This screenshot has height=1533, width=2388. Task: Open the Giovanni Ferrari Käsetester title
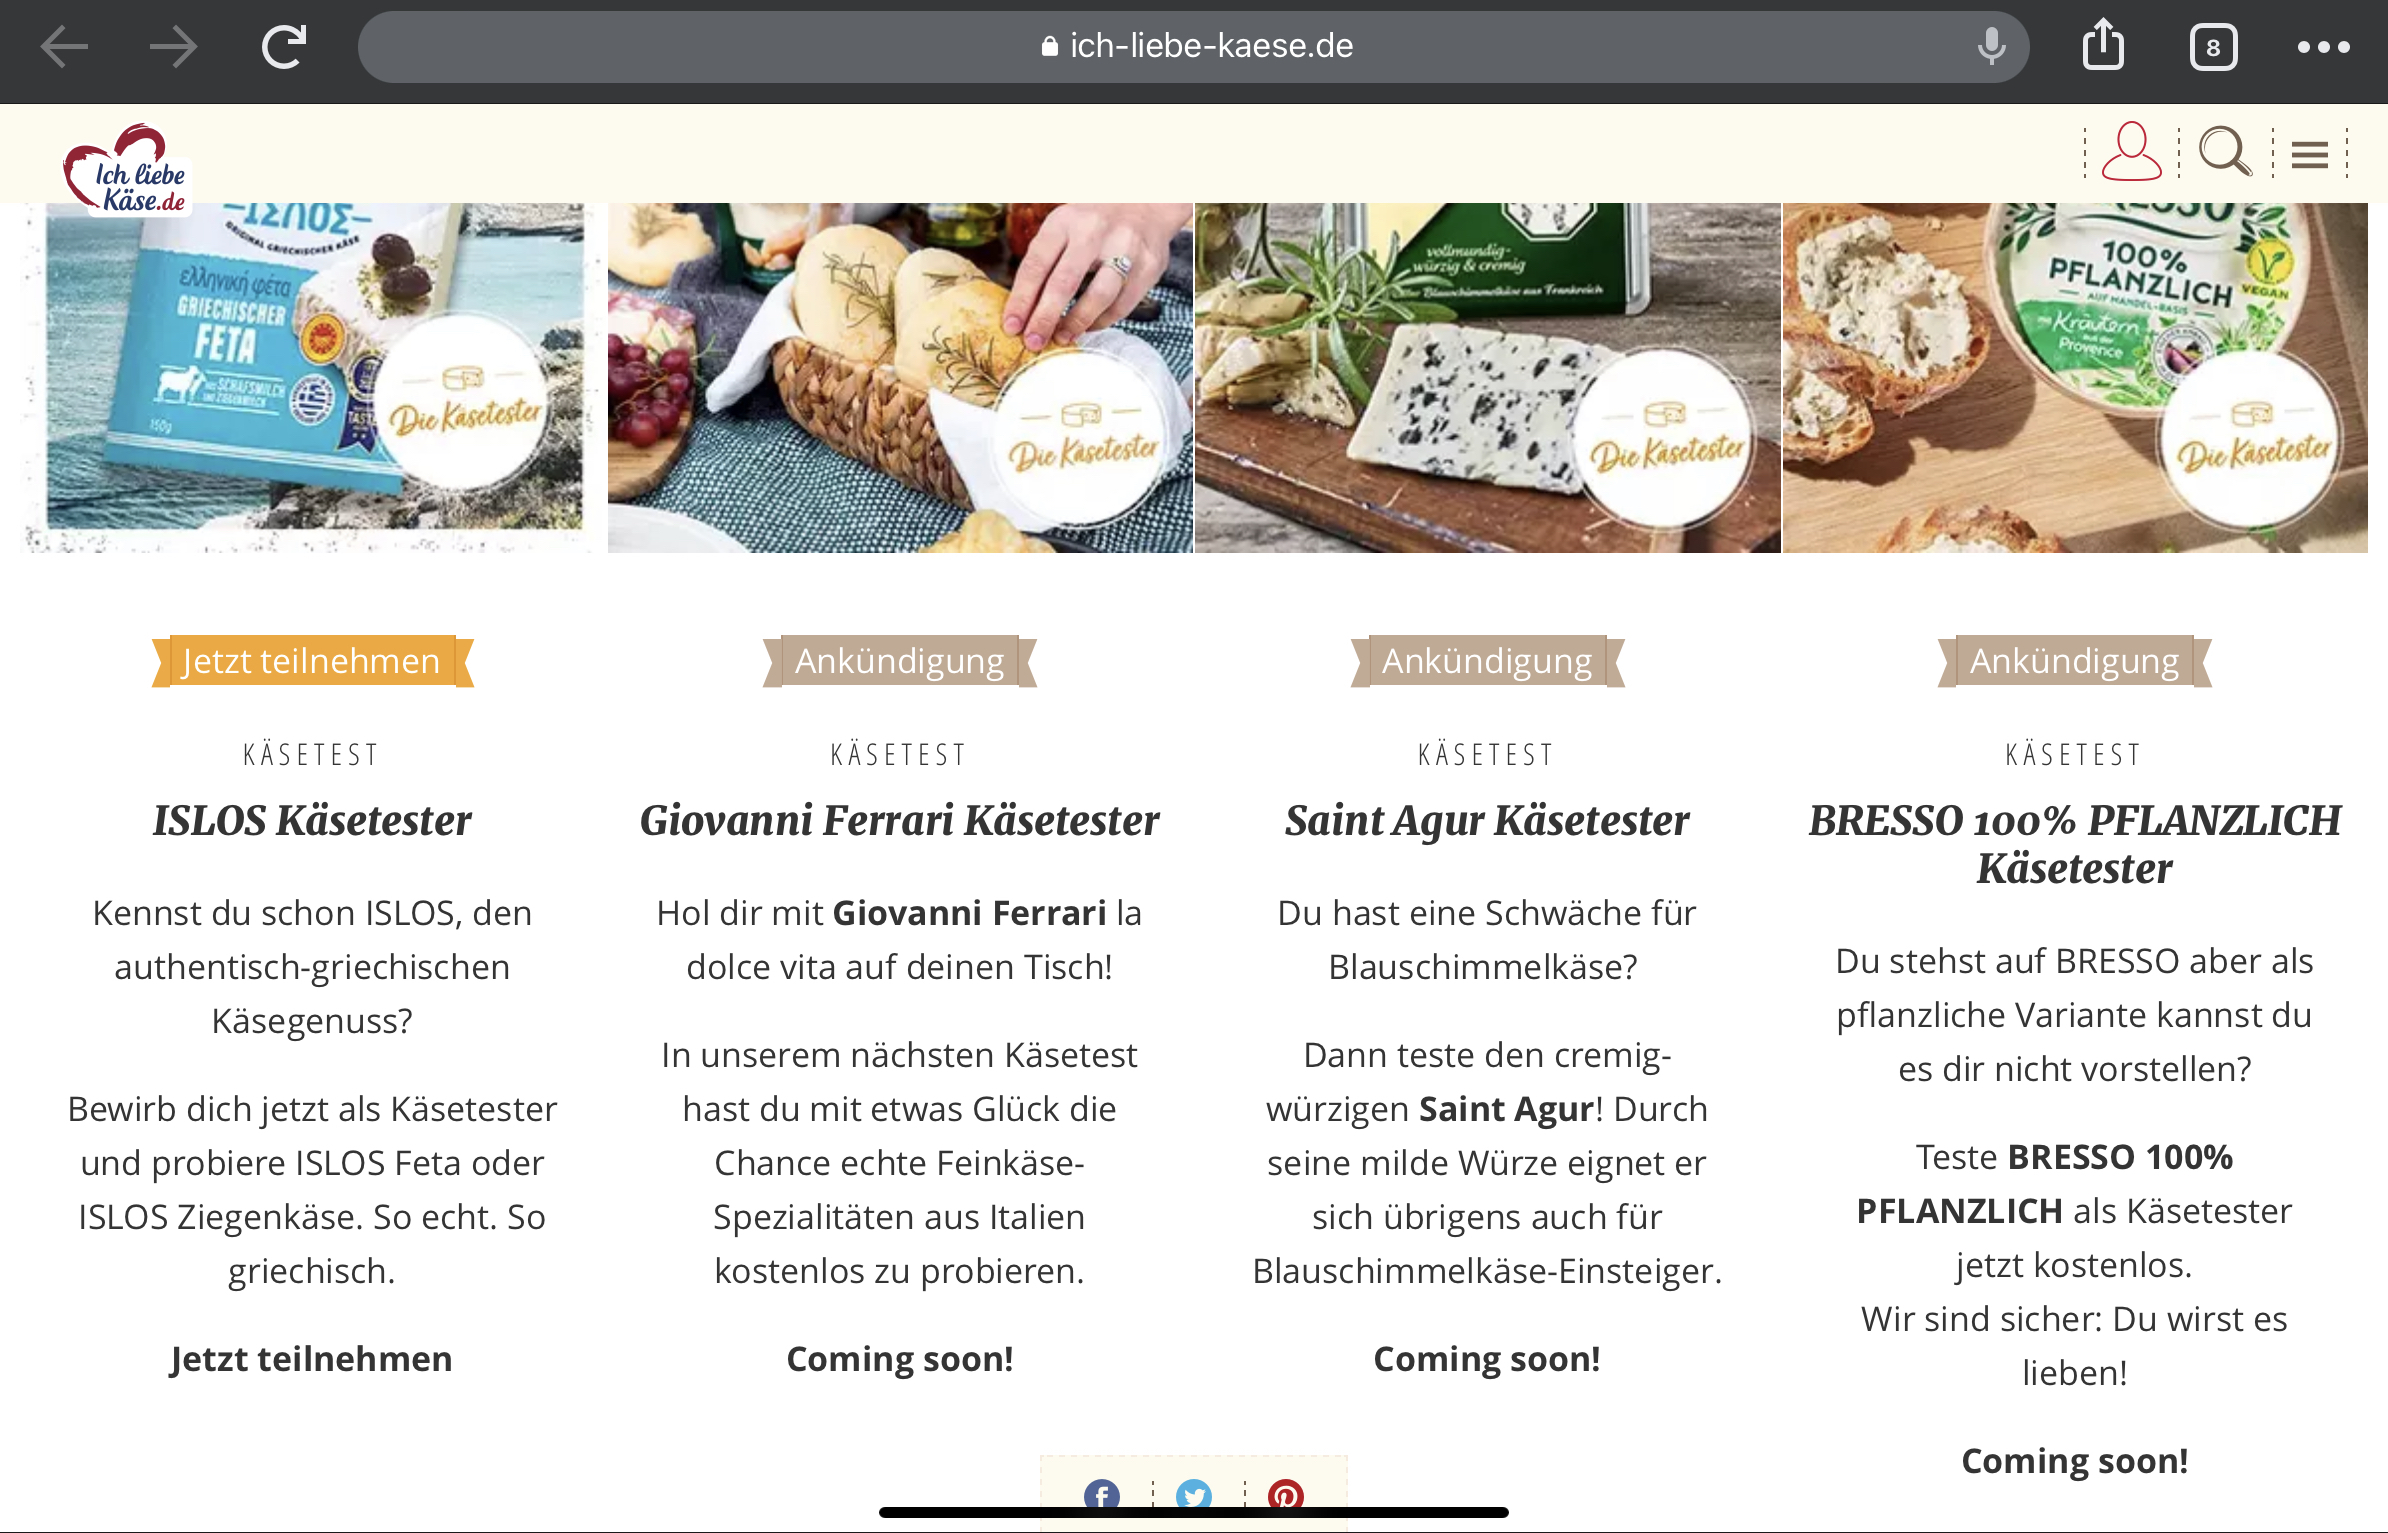pos(899,820)
